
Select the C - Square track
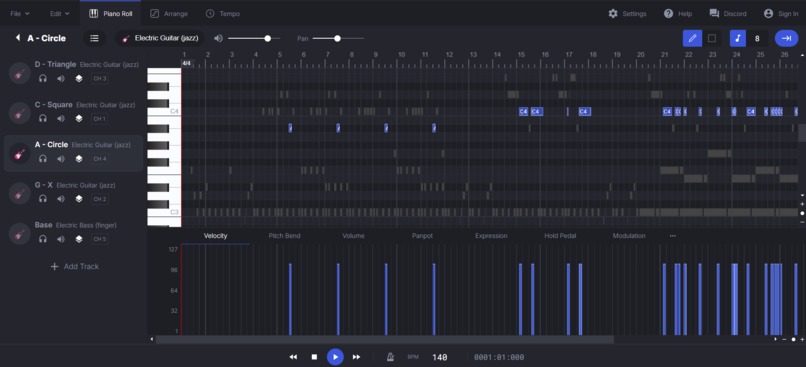73,112
